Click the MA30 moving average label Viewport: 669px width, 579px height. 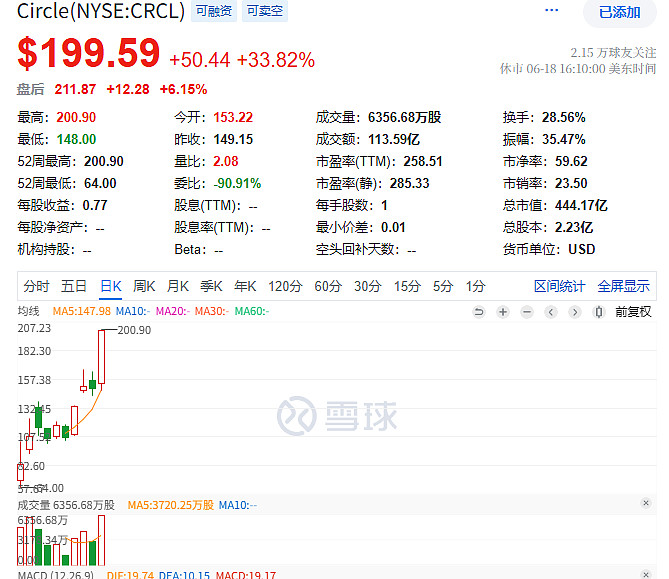coord(212,311)
